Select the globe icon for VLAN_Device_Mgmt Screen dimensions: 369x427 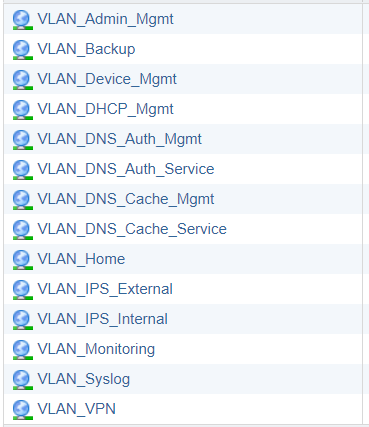tap(22, 80)
